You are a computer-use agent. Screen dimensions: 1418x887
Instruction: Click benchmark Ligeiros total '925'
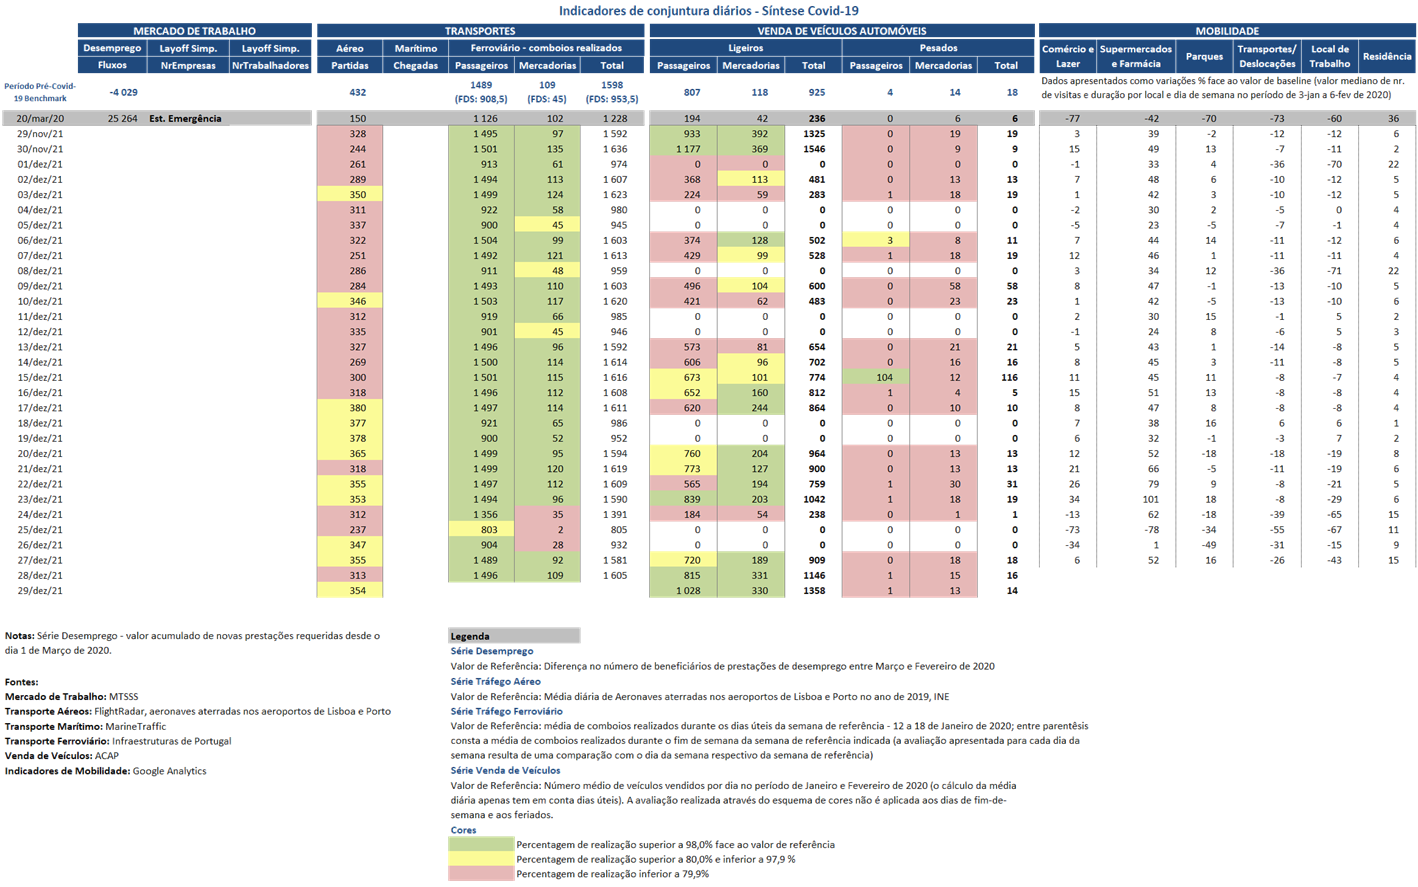817,92
